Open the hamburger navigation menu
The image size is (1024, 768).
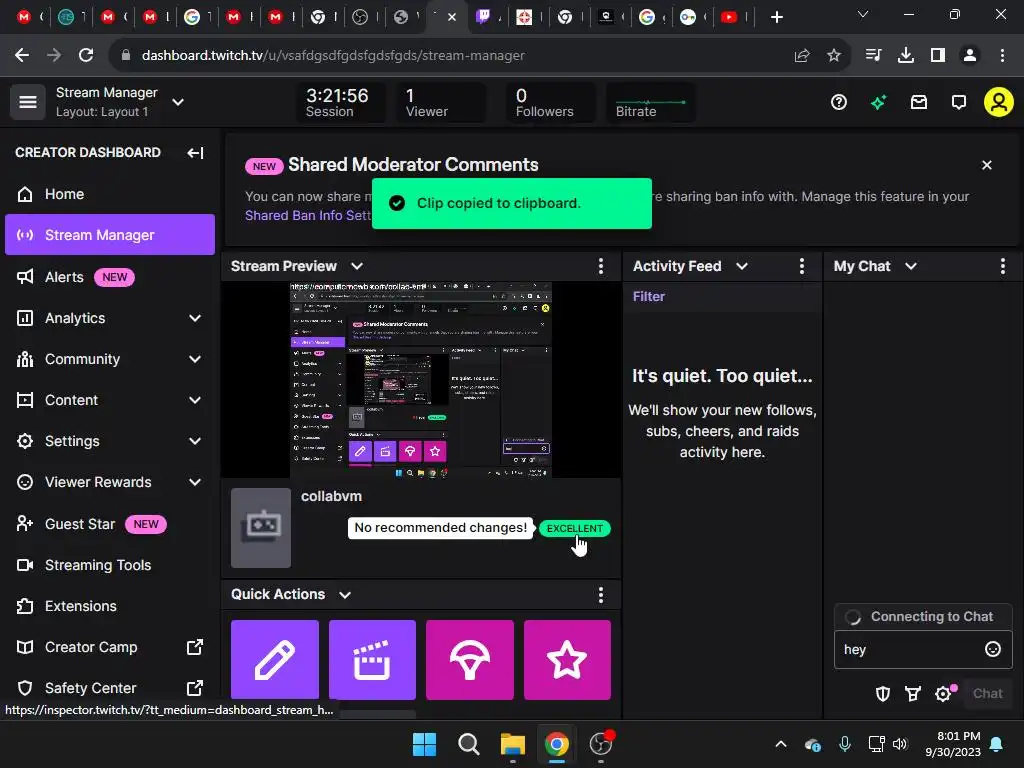(x=27, y=102)
